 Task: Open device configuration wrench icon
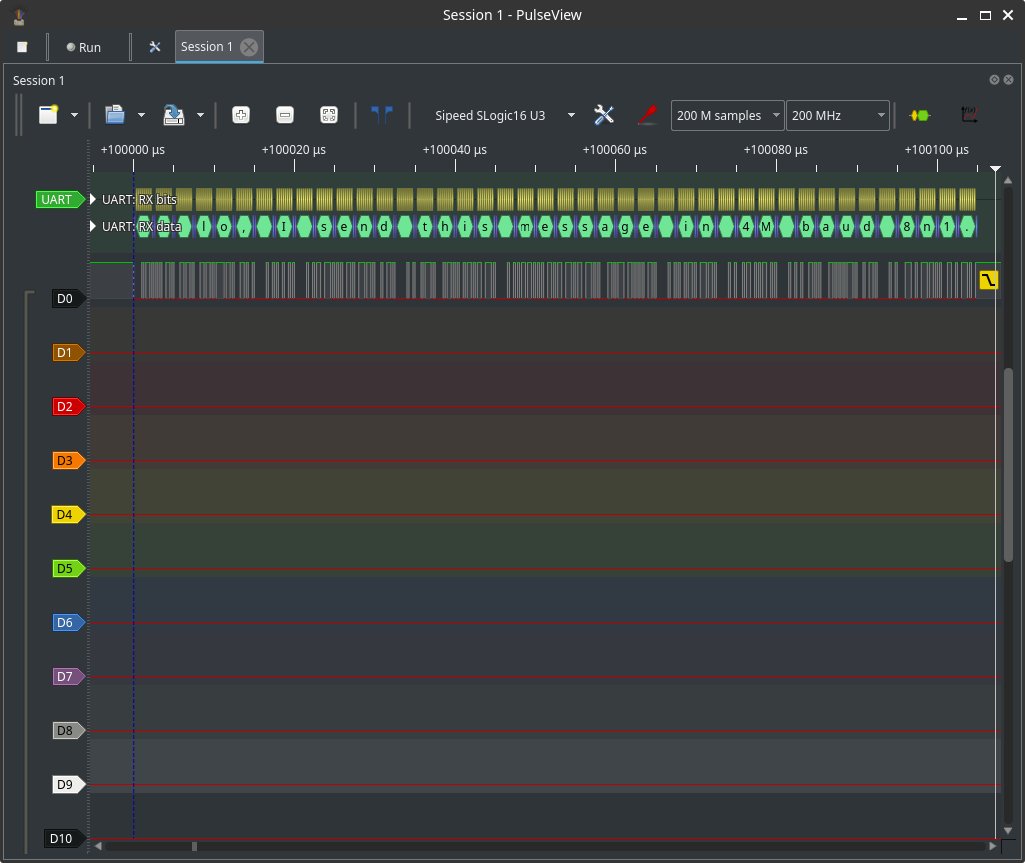tap(604, 115)
